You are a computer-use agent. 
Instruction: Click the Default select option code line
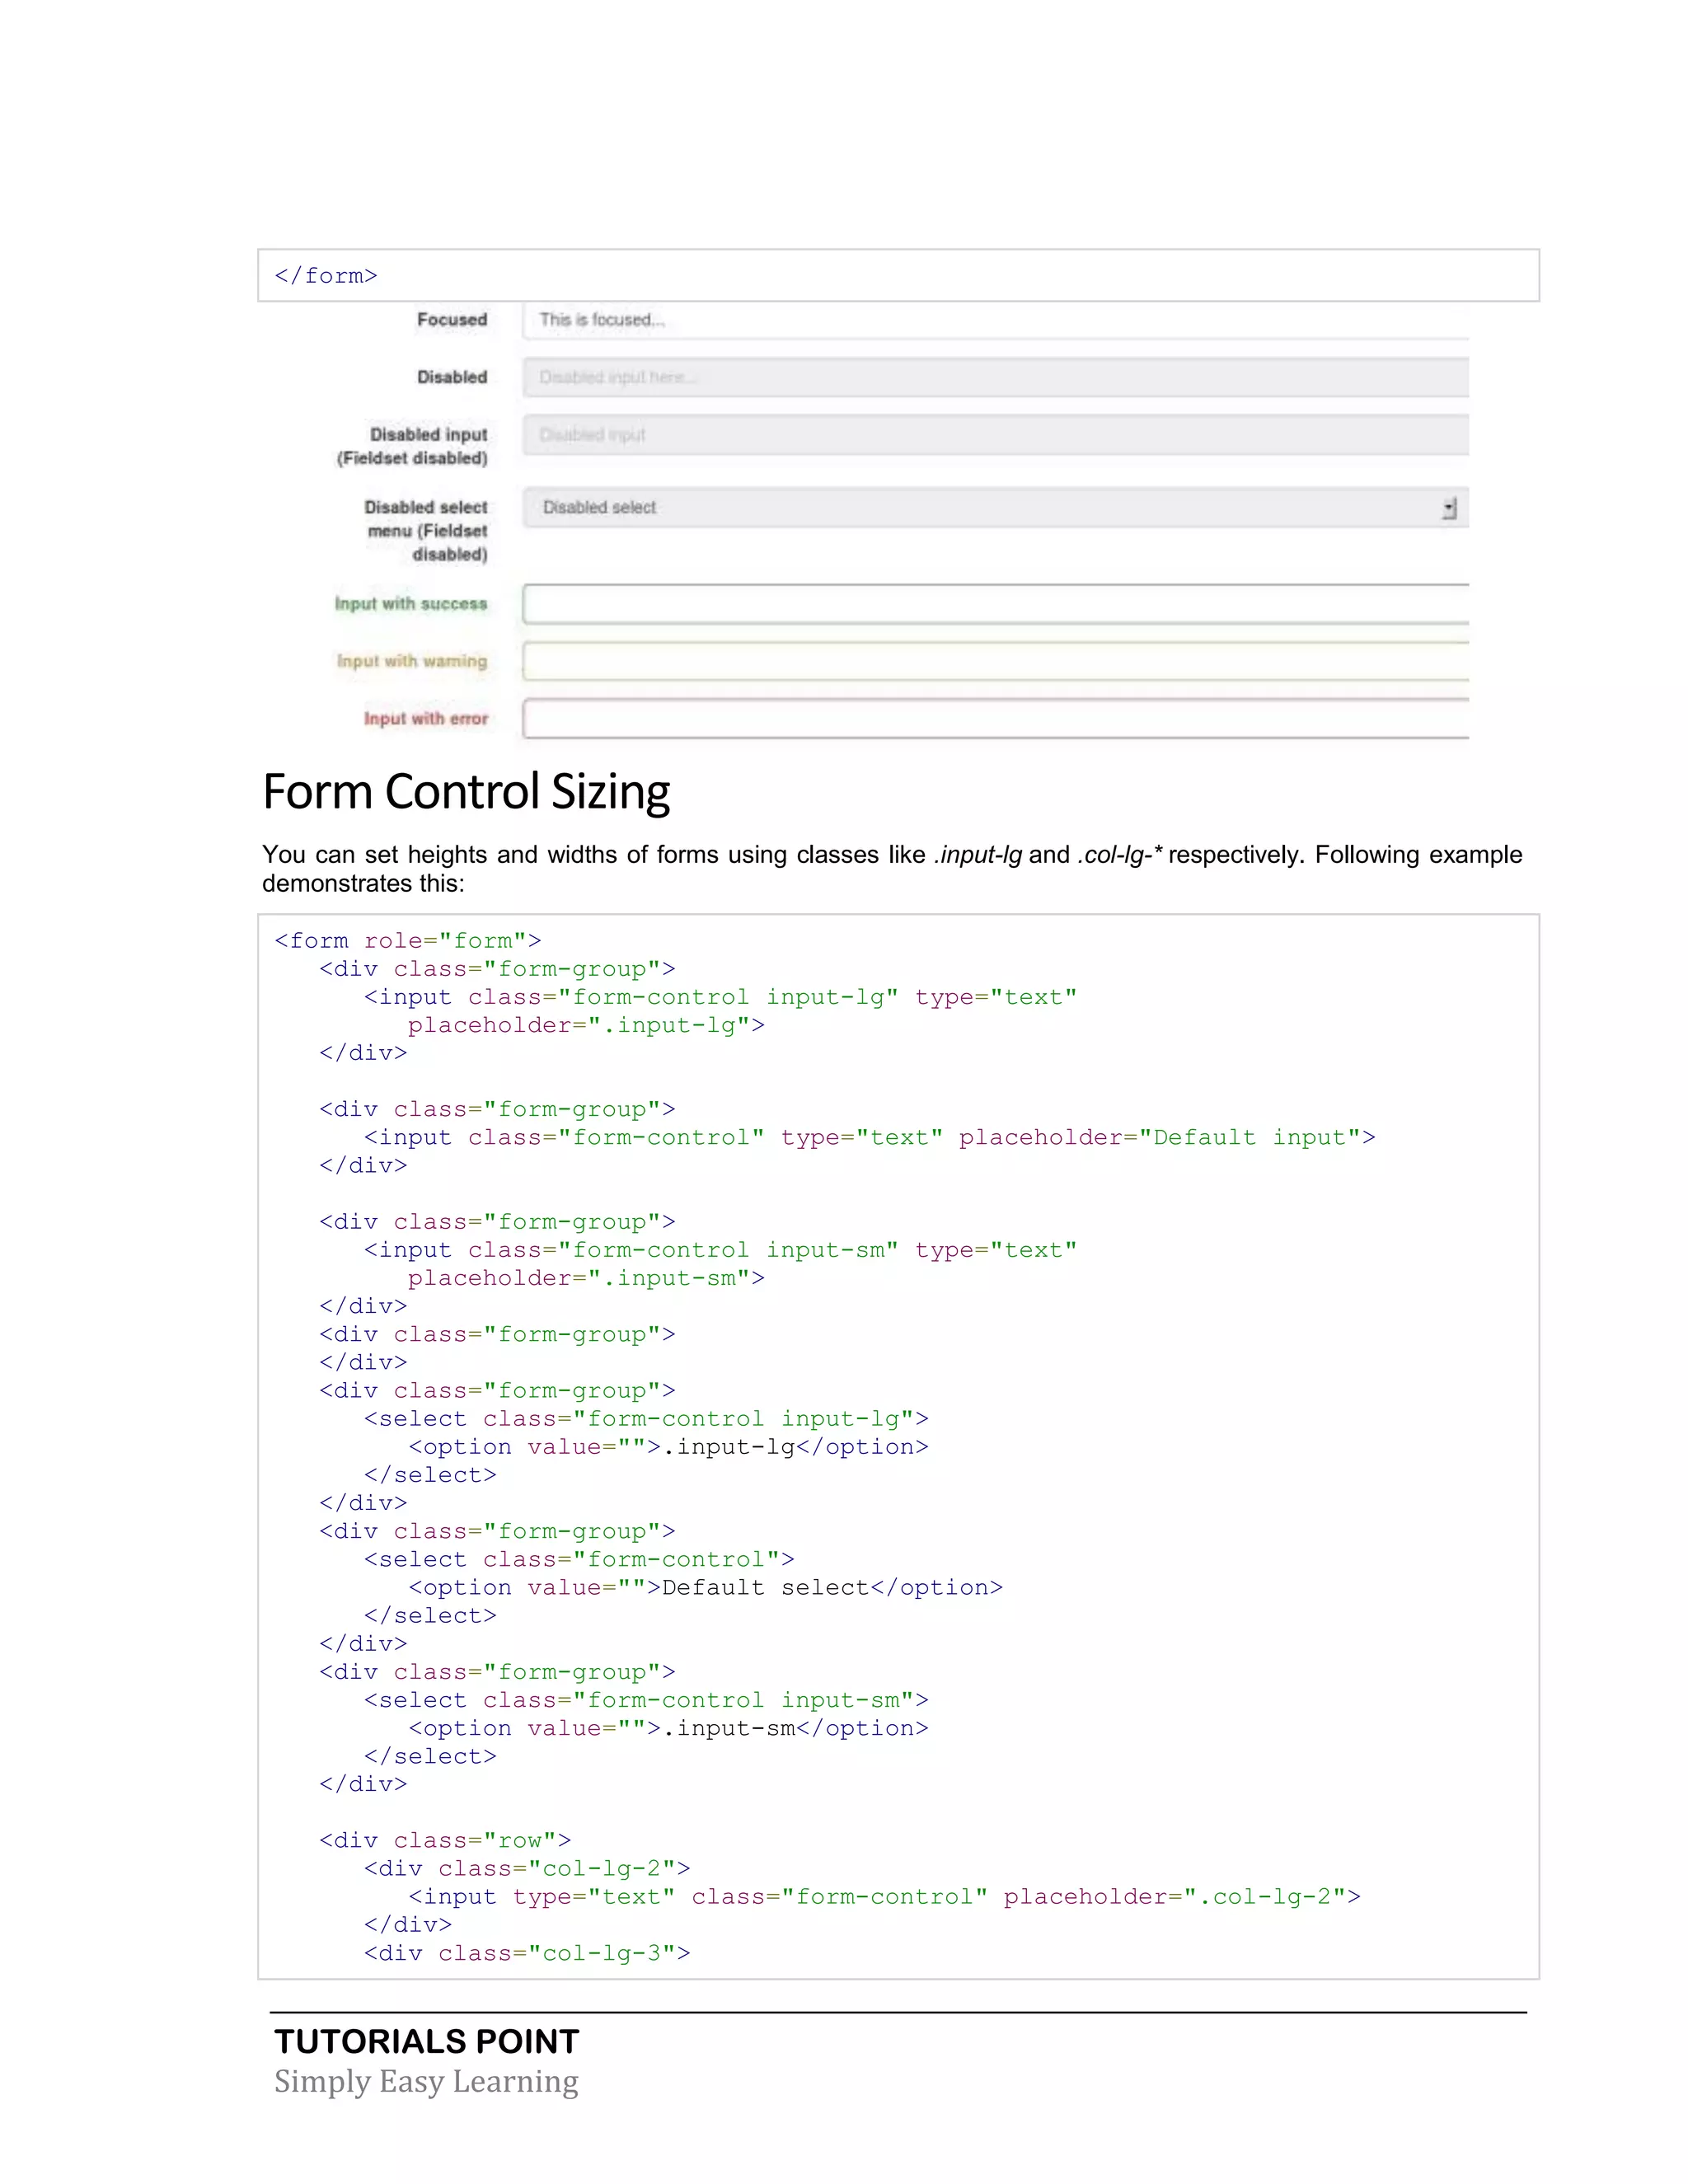(x=705, y=1587)
